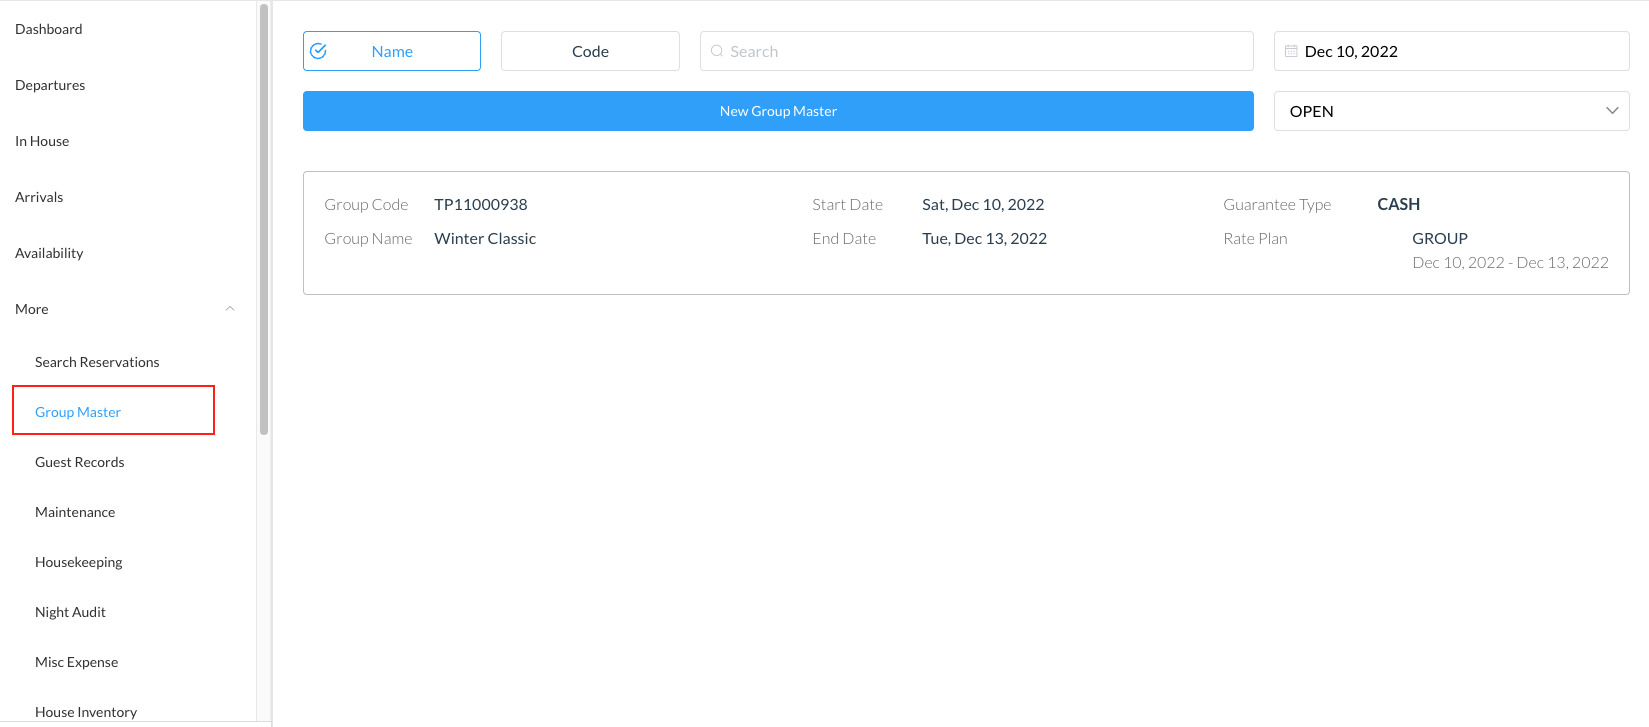Navigate to In House
The width and height of the screenshot is (1649, 727).
[42, 141]
